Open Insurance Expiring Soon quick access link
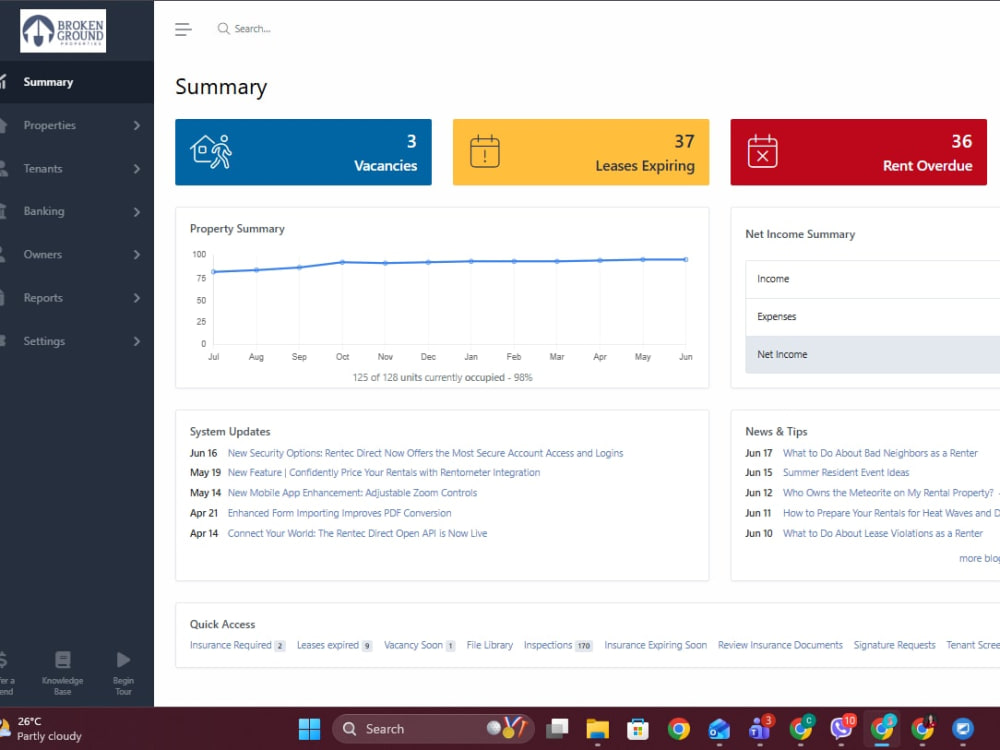The height and width of the screenshot is (750, 1000). [656, 645]
